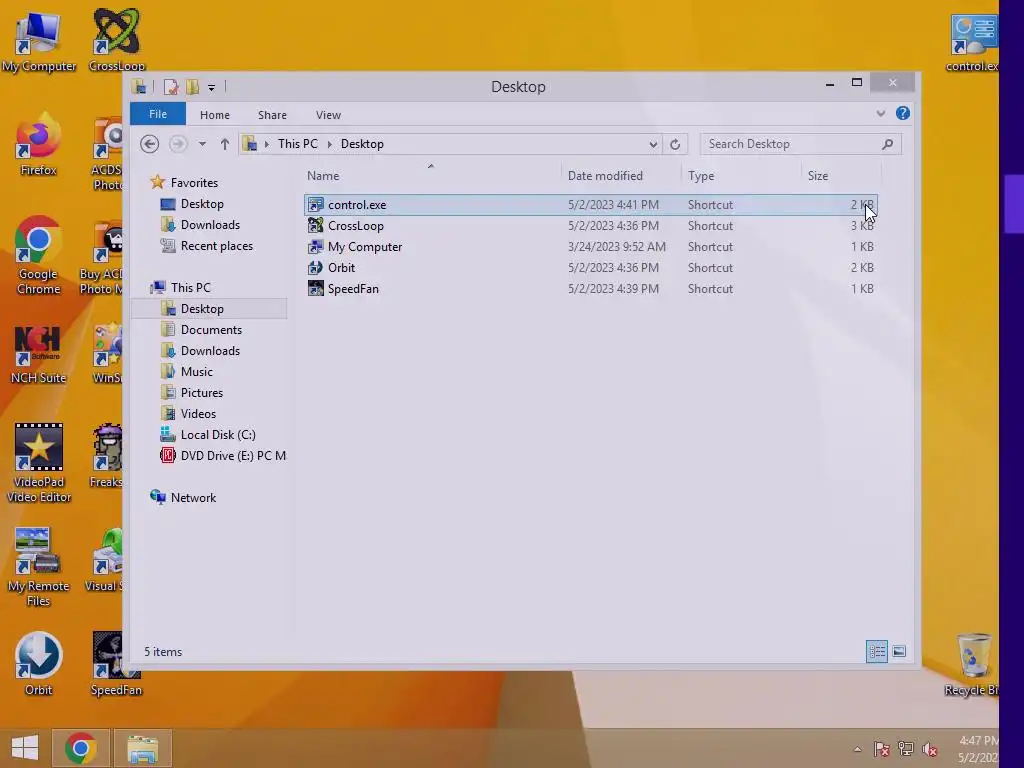Viewport: 1024px width, 768px height.
Task: Open the Share ribbon tab
Action: click(x=272, y=114)
